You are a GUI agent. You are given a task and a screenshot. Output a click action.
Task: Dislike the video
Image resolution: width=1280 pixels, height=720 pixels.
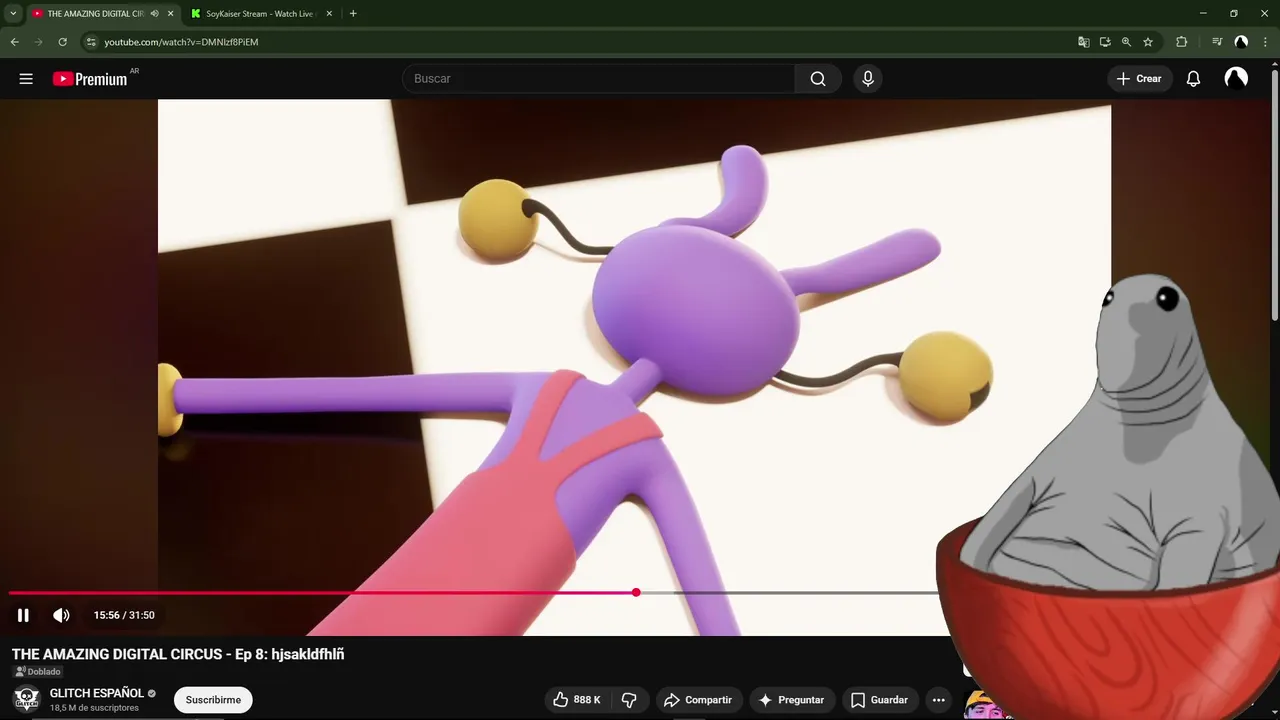(x=629, y=700)
